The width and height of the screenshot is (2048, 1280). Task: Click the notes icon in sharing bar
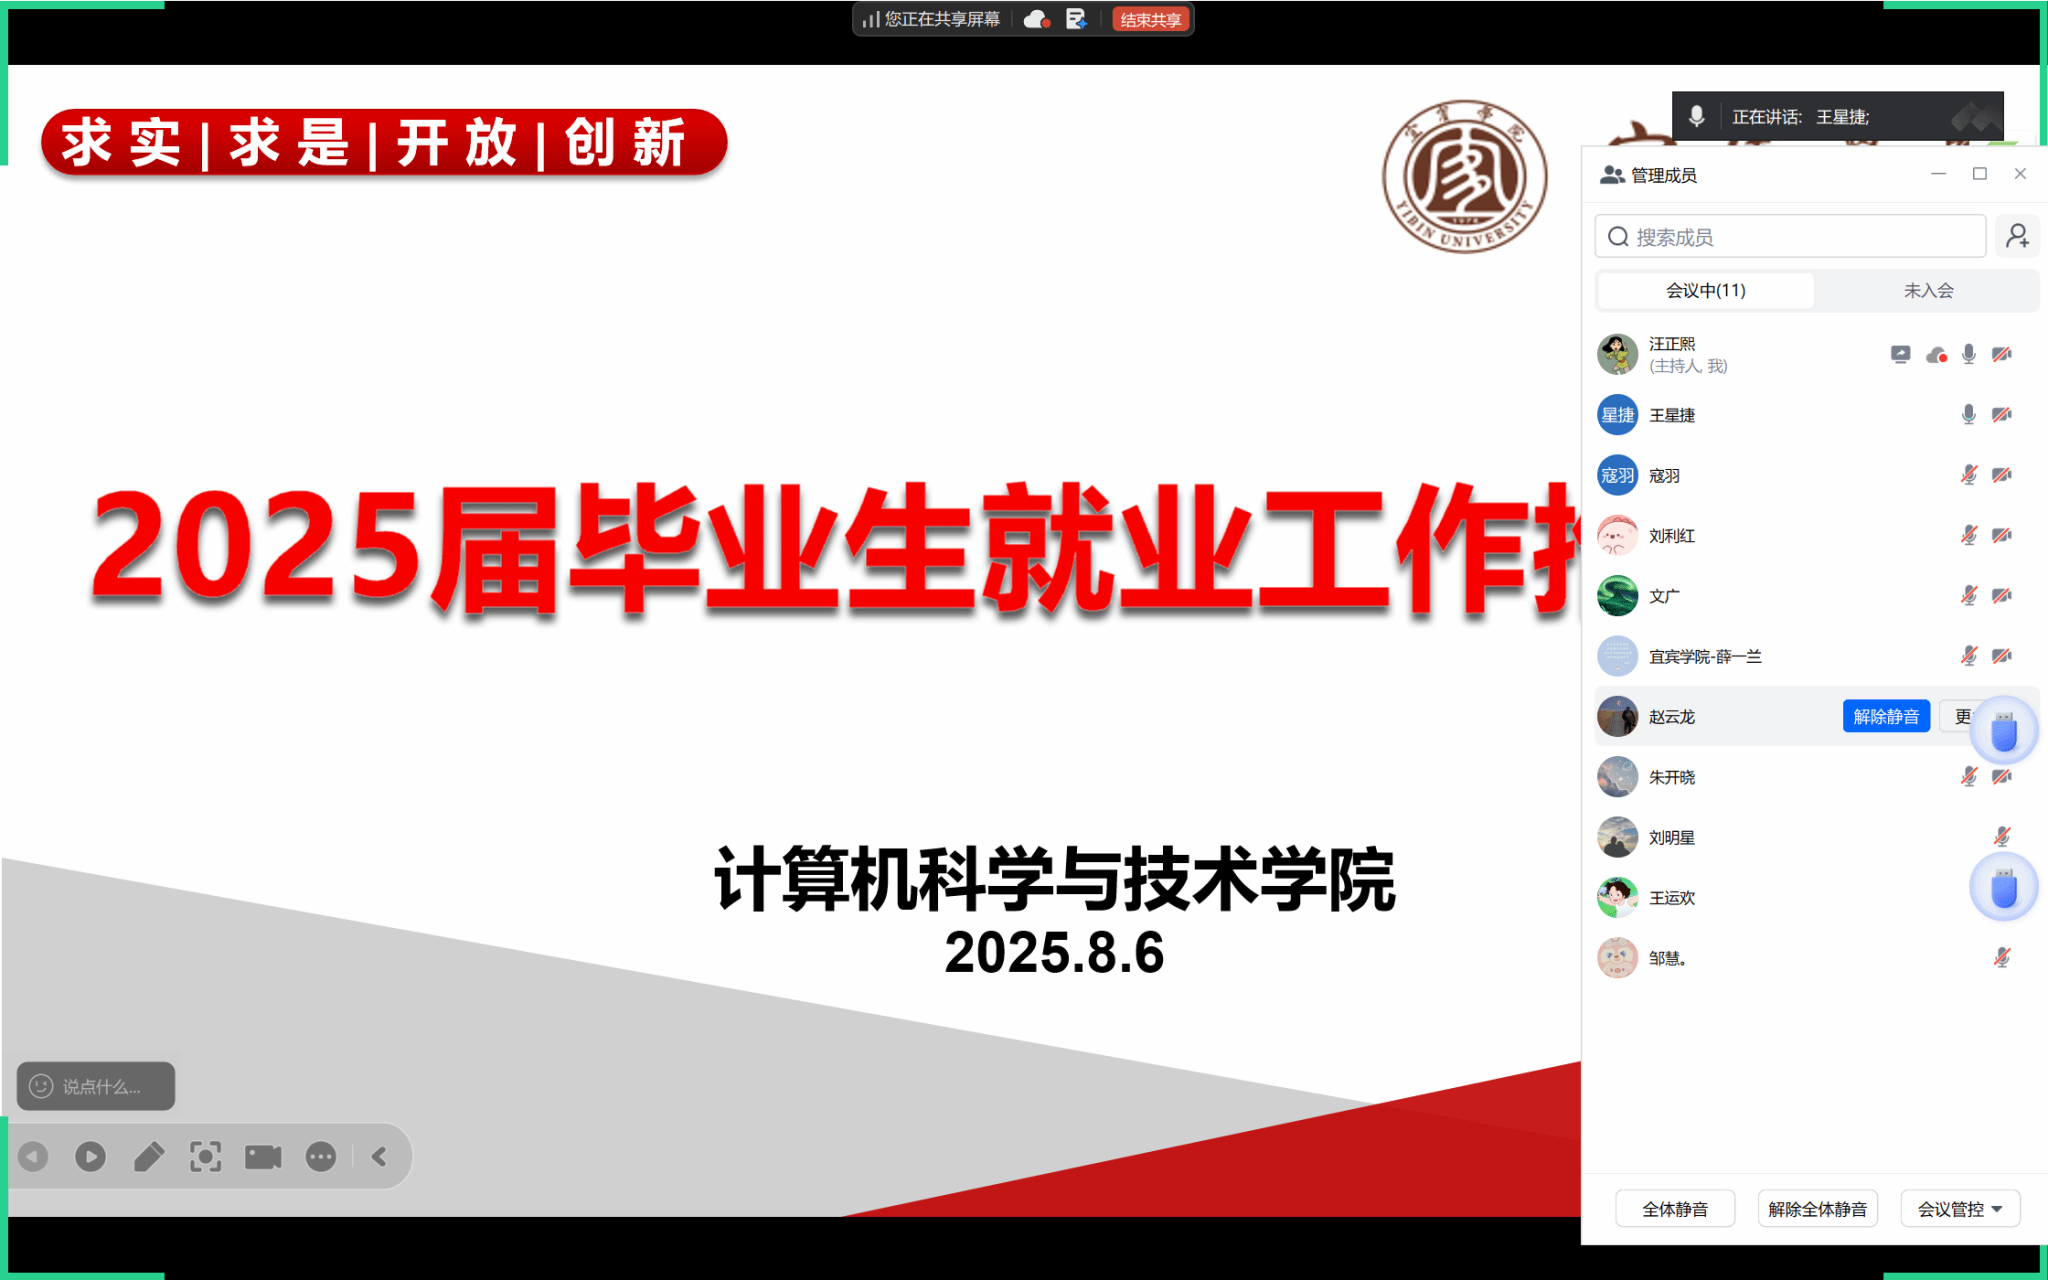pos(1076,19)
